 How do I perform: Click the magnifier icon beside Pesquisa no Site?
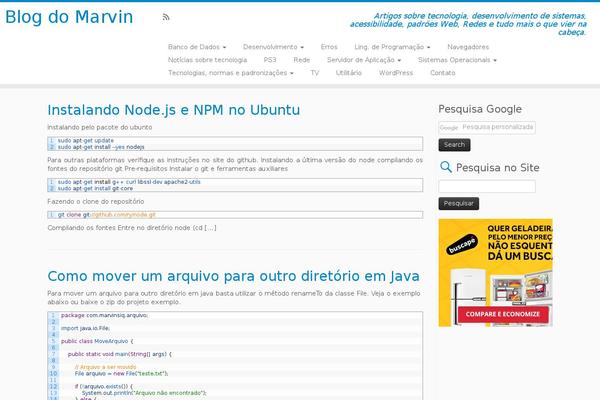pyautogui.click(x=445, y=167)
